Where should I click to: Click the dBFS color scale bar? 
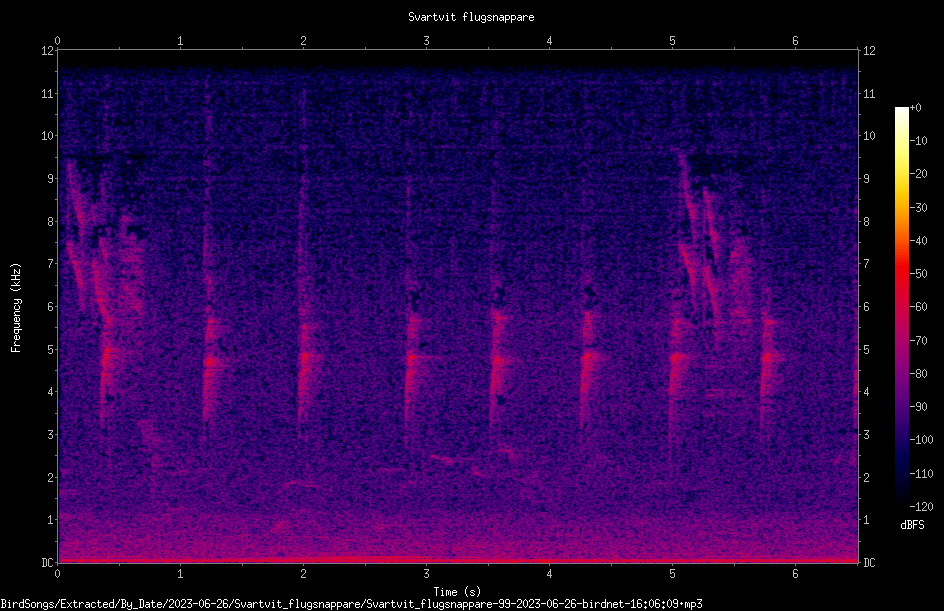point(902,306)
